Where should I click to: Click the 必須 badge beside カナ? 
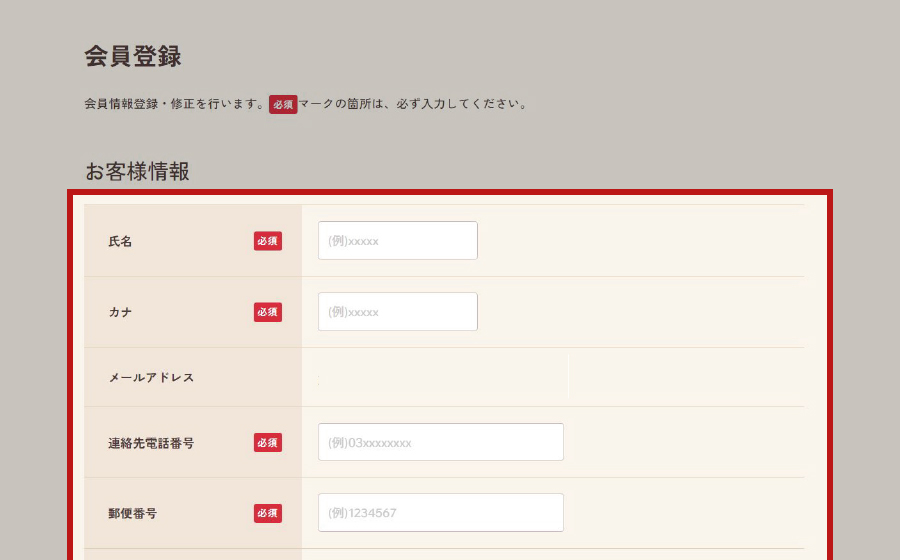(x=267, y=312)
